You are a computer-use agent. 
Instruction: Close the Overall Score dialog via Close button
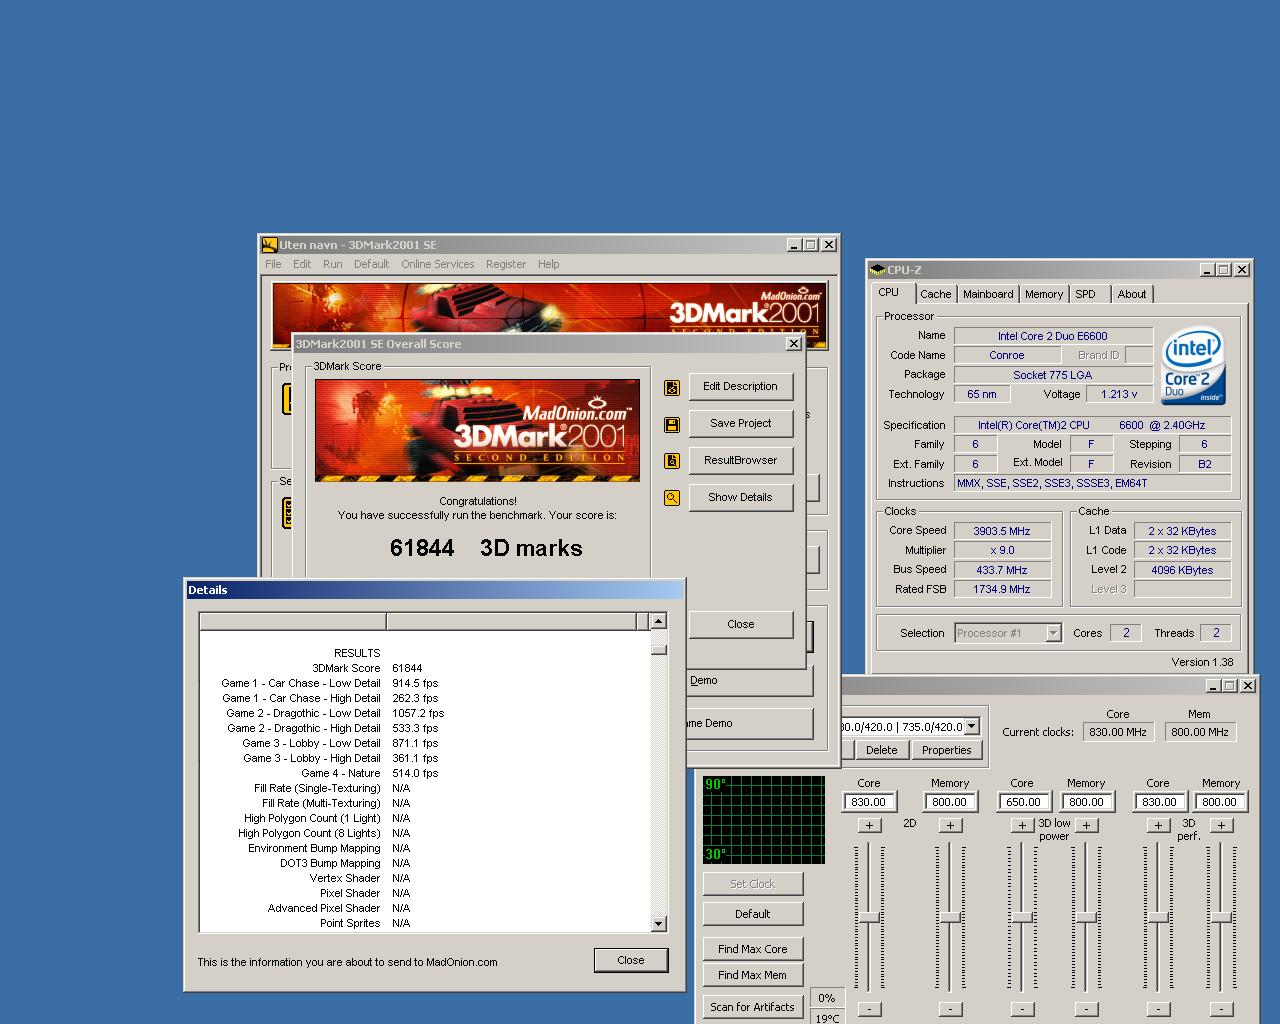pos(740,625)
